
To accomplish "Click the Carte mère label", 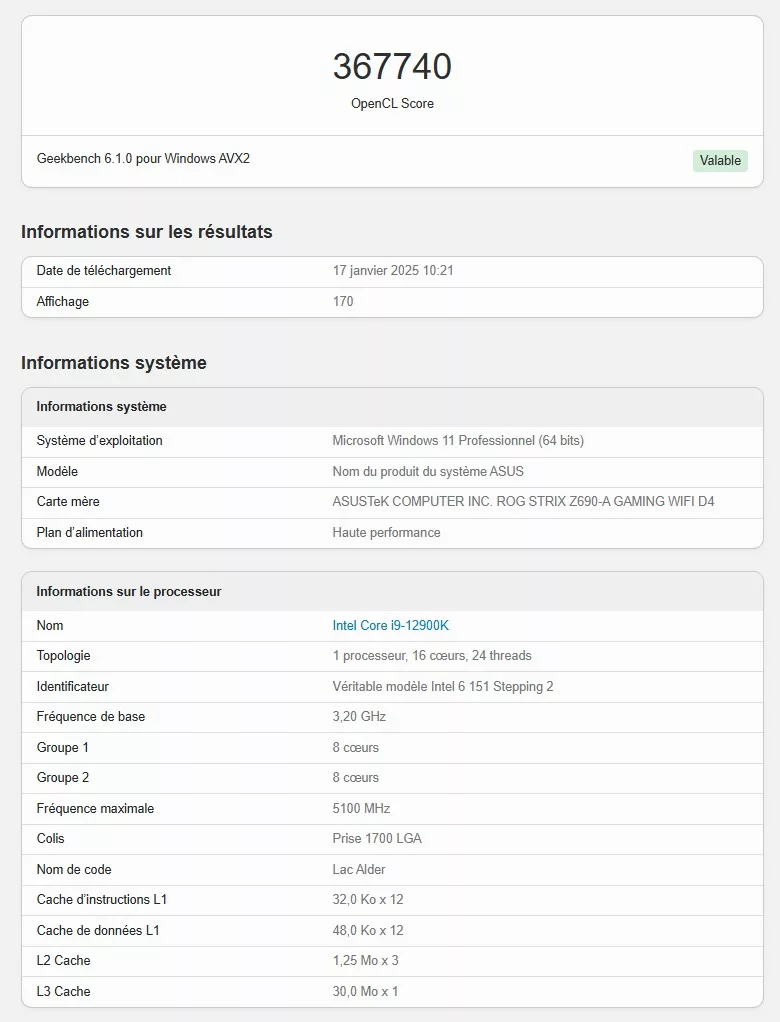I will tap(68, 501).
